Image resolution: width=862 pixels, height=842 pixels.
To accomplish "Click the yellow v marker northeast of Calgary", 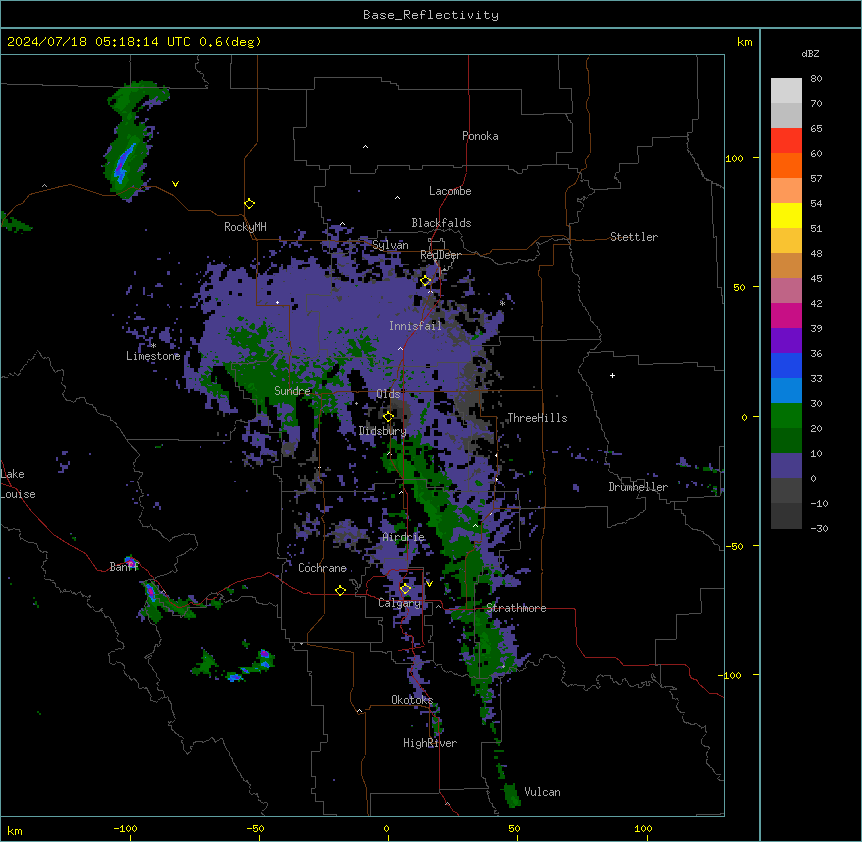I will [429, 584].
